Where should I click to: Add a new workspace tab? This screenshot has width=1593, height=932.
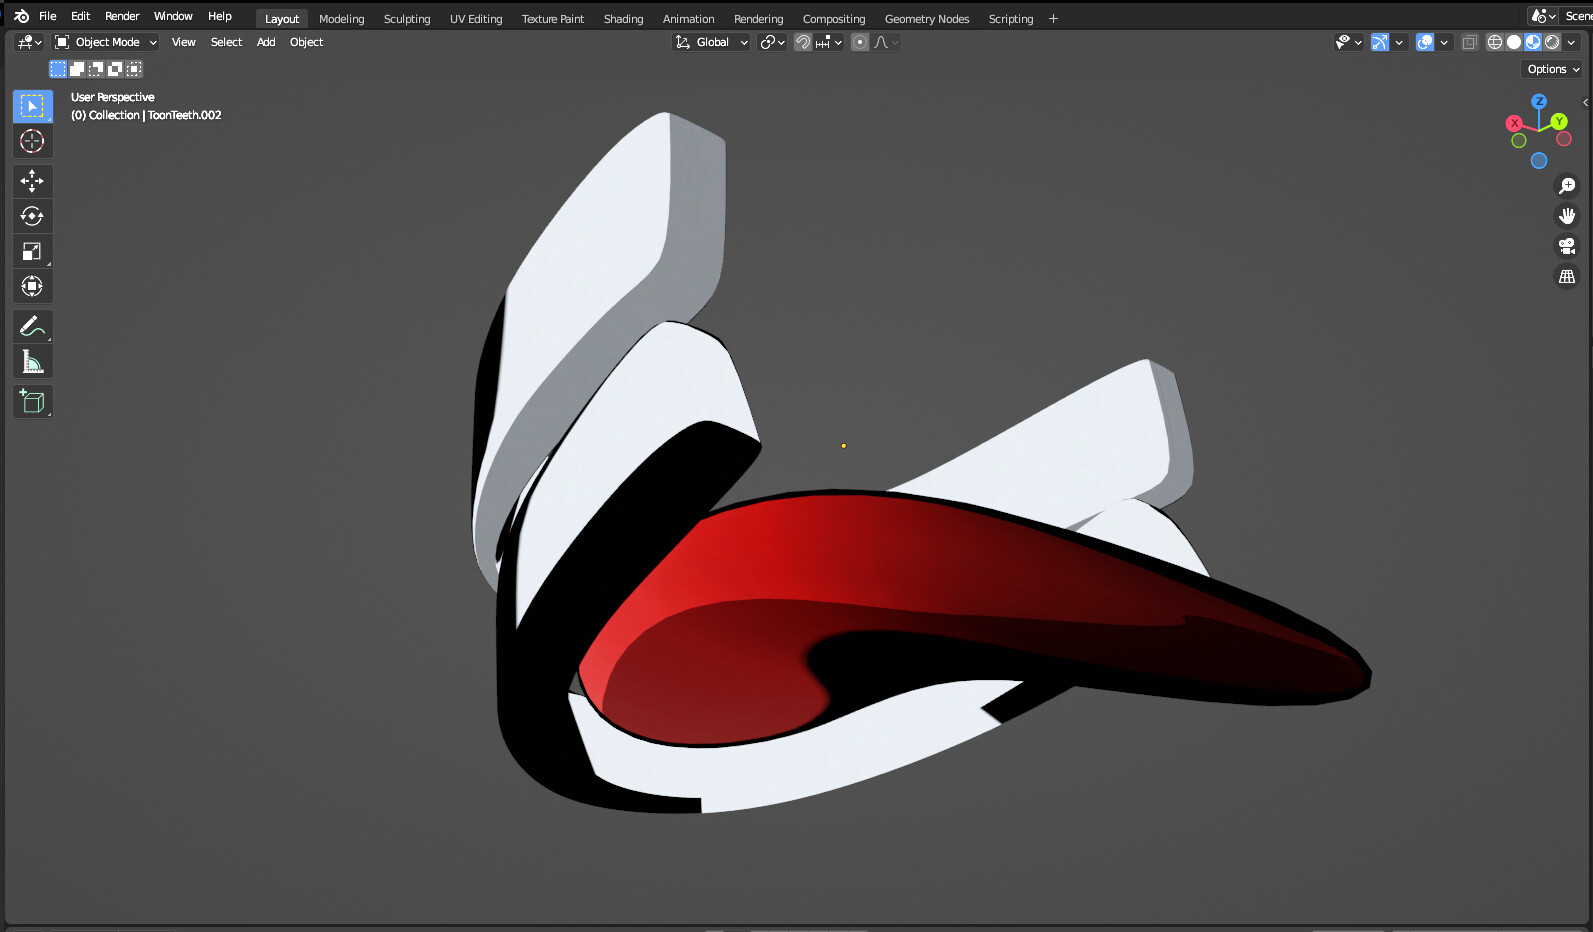point(1053,19)
